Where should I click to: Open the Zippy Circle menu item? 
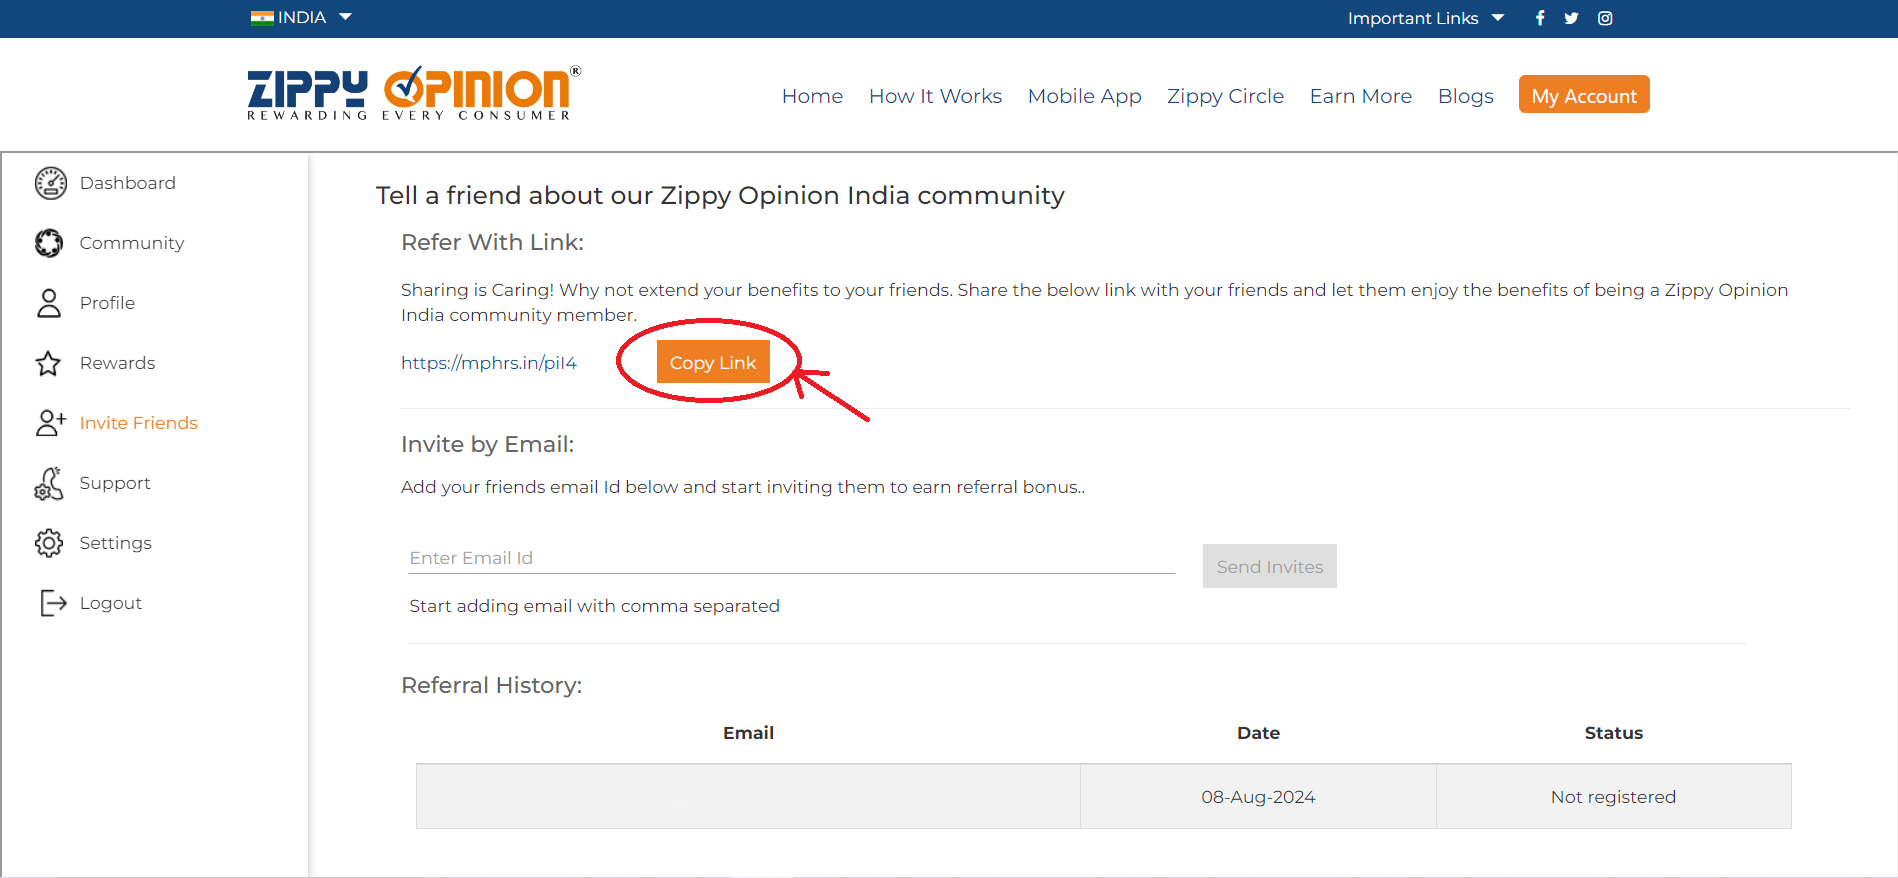pyautogui.click(x=1225, y=96)
